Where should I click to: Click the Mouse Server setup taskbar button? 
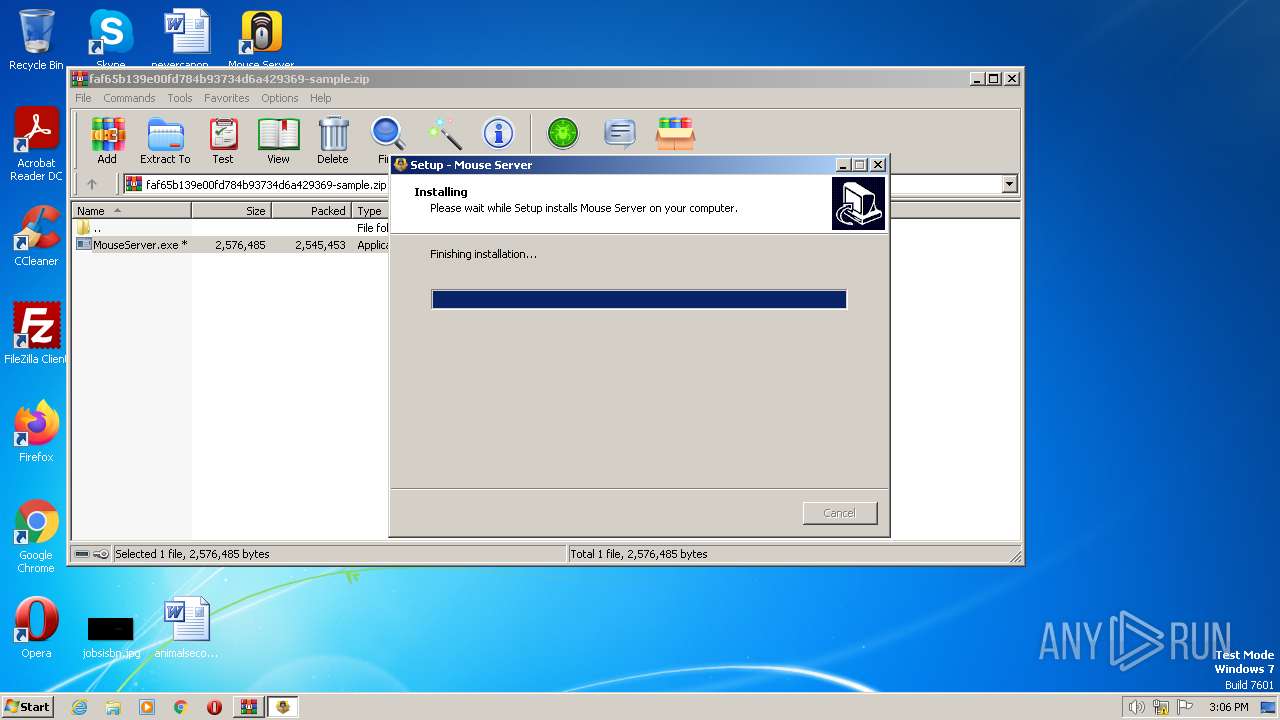click(283, 707)
